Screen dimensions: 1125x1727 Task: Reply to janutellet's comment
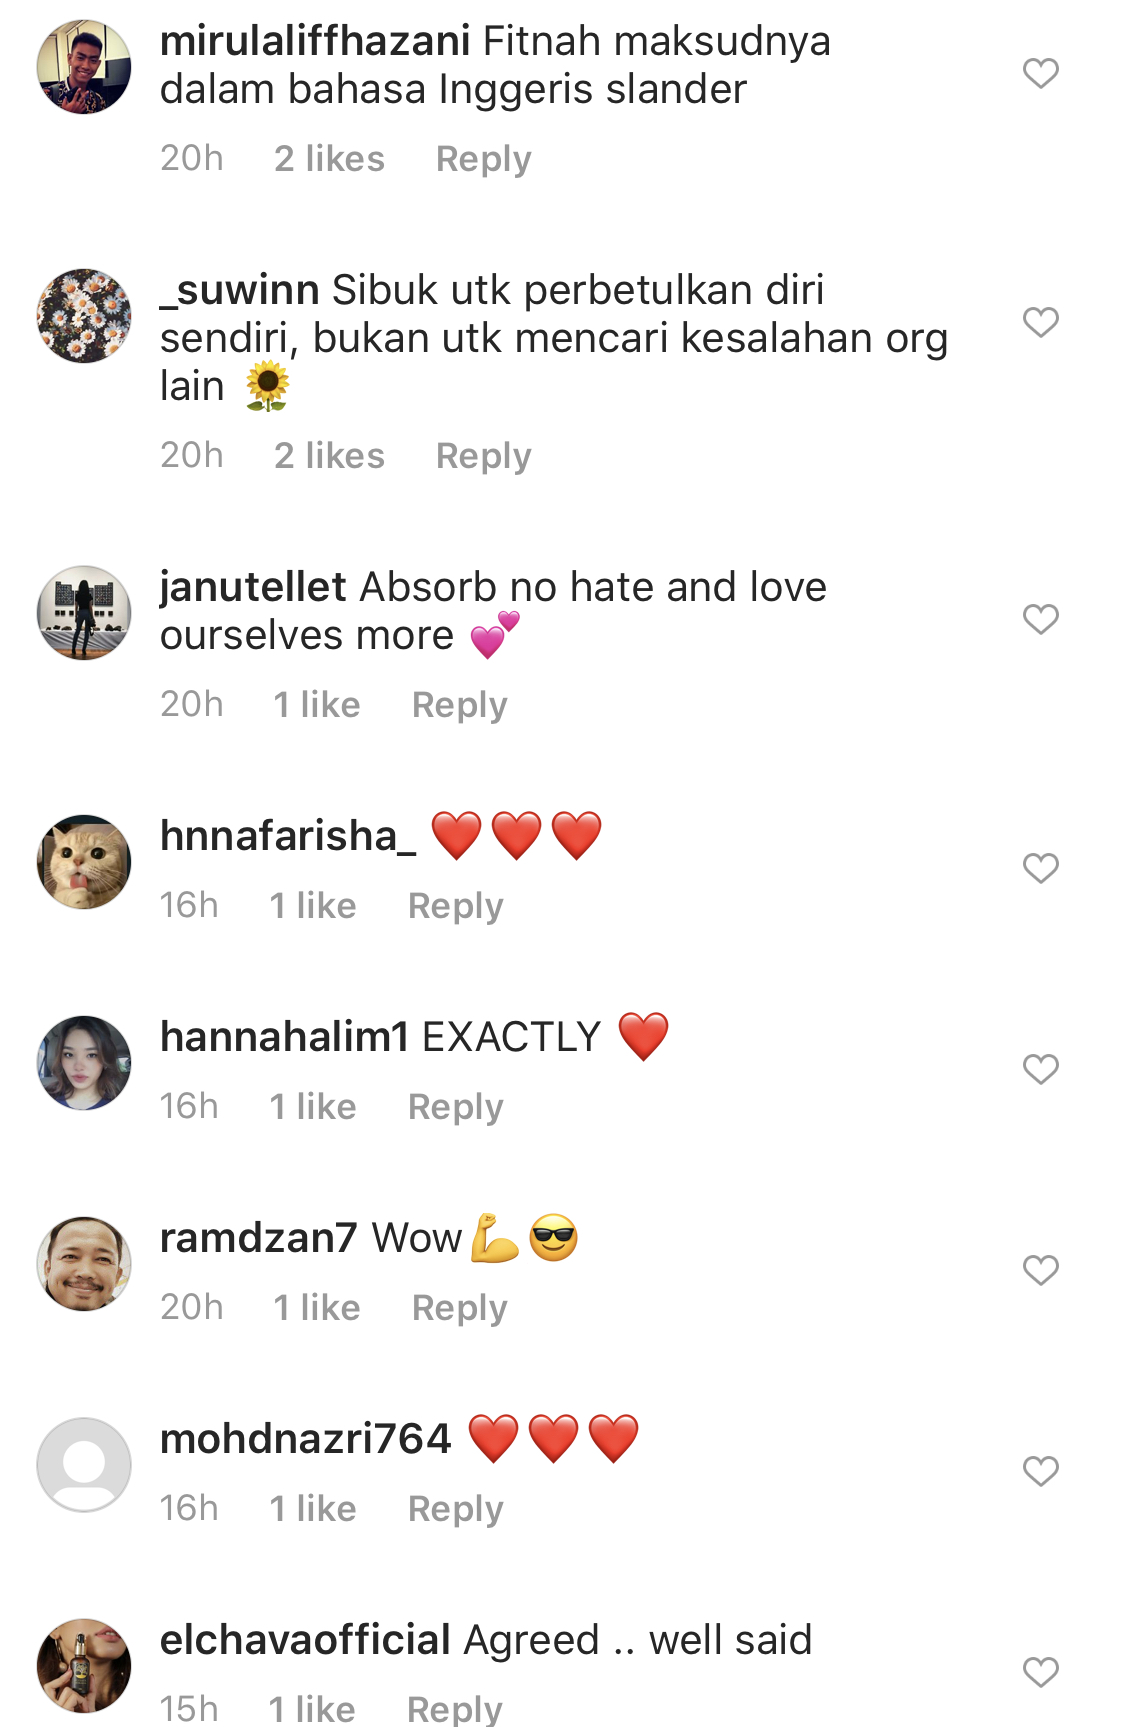[x=459, y=706]
